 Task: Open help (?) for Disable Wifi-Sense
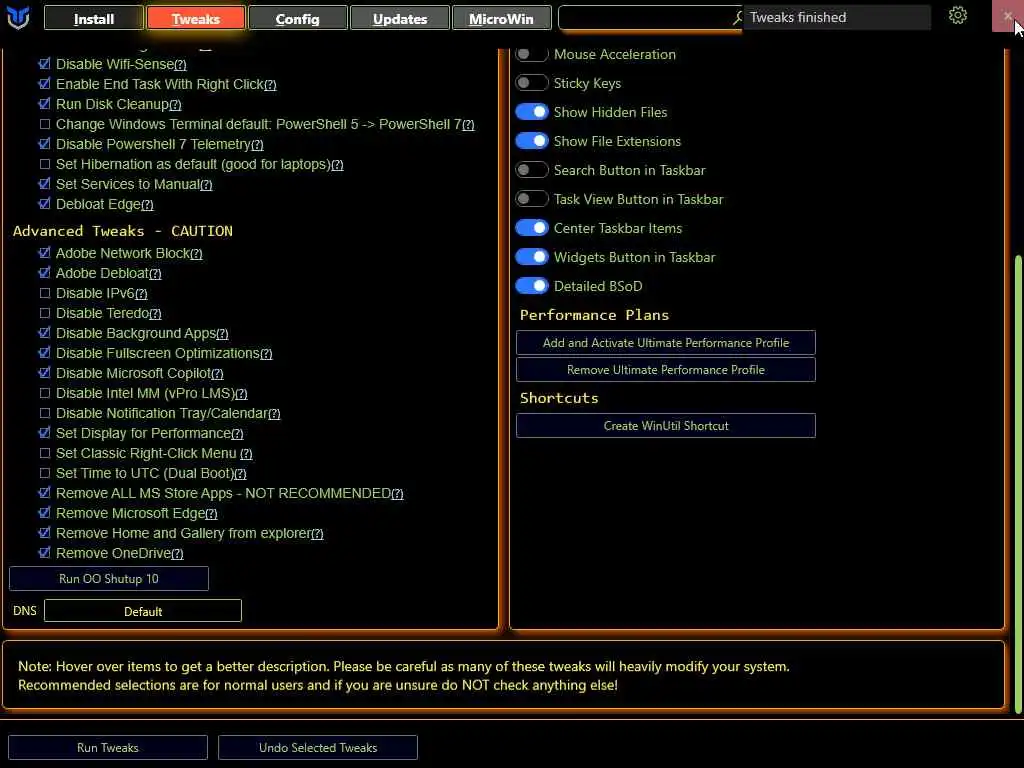tap(180, 65)
